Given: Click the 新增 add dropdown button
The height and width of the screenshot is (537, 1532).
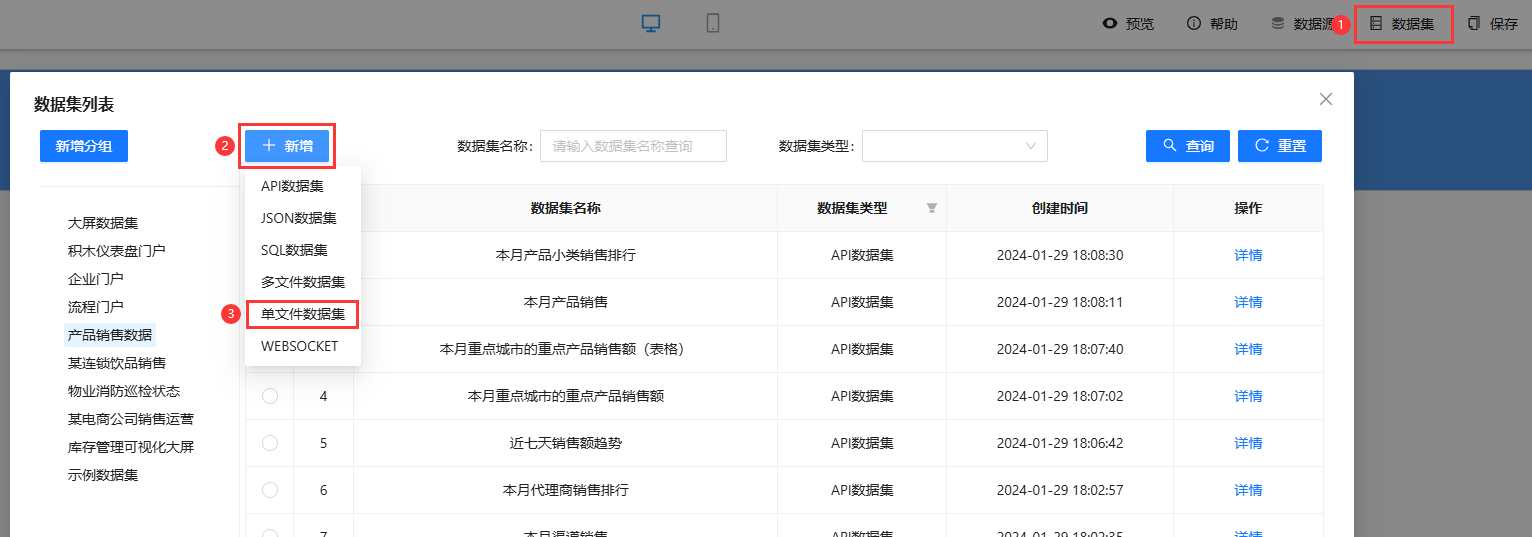Looking at the screenshot, I should [x=287, y=146].
